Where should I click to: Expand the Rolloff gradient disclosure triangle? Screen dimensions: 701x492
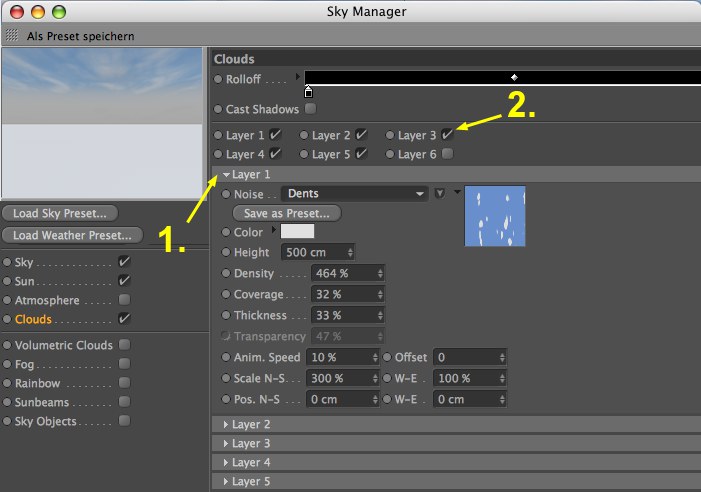pos(298,77)
